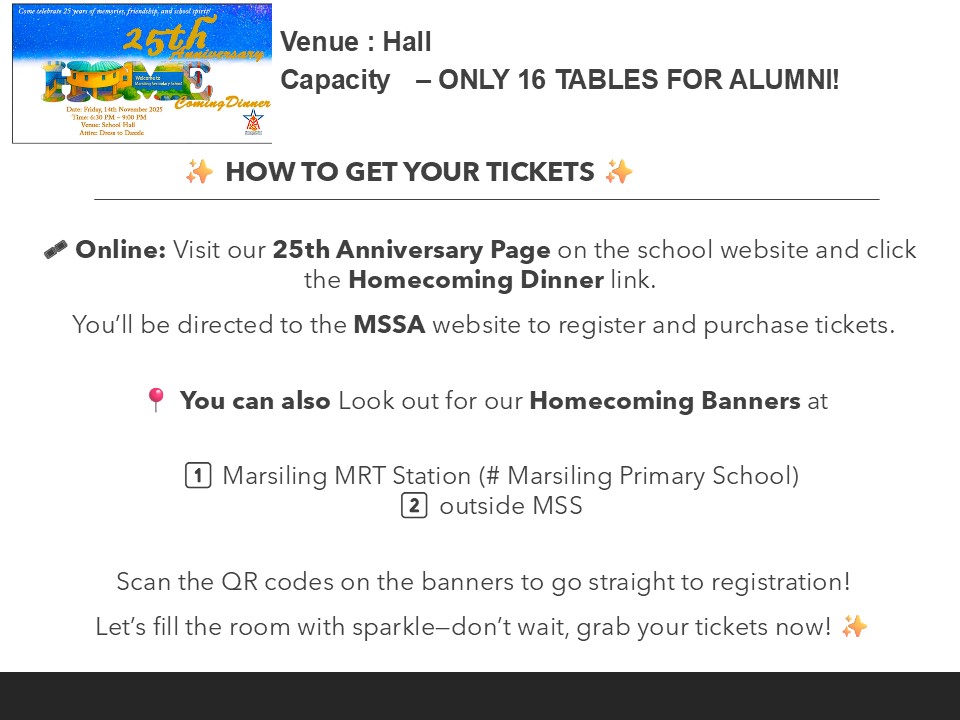This screenshot has height=720, width=960.
Task: Click the sparkle emoji after tickets now
Action: pyautogui.click(x=855, y=626)
